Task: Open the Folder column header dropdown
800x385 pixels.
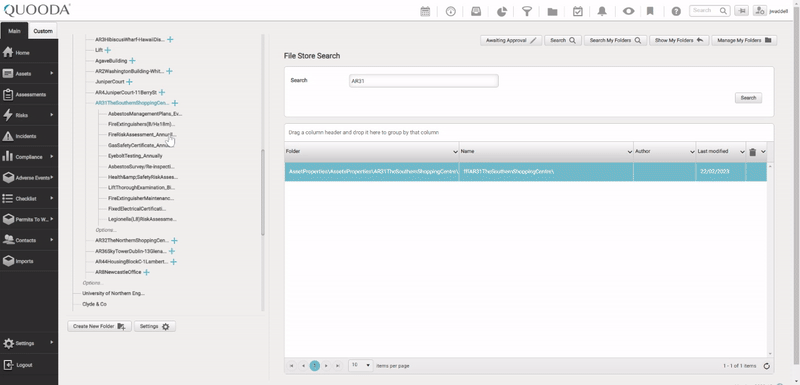Action: 455,152
